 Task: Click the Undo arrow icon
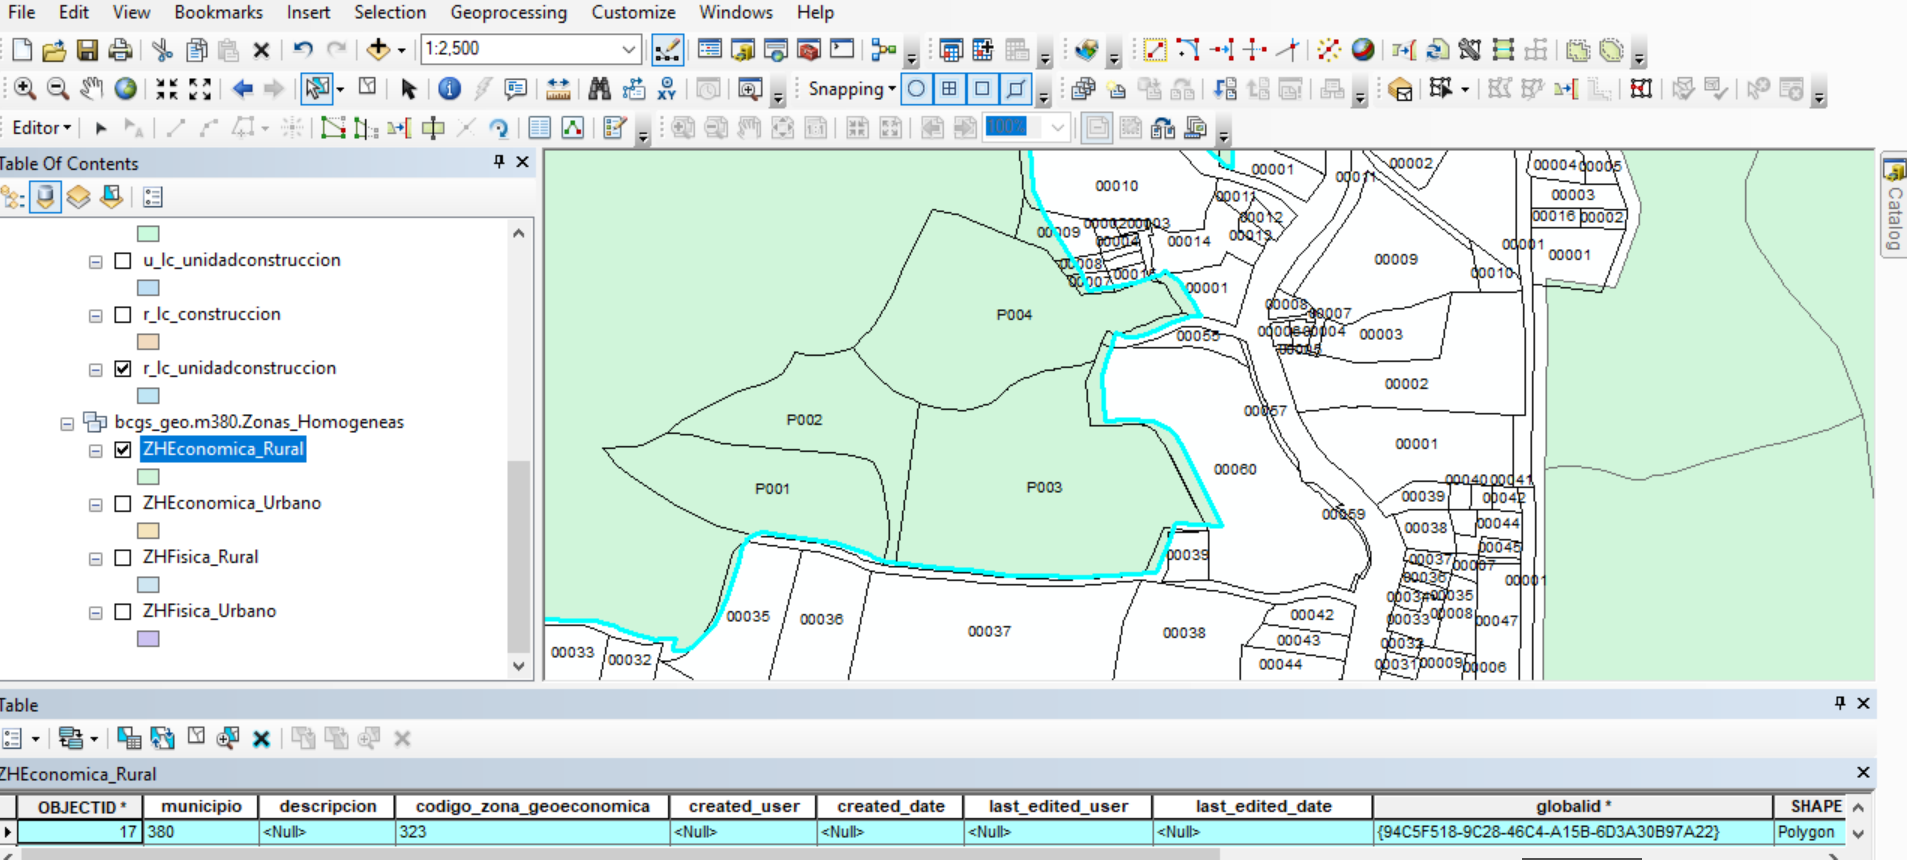point(303,49)
